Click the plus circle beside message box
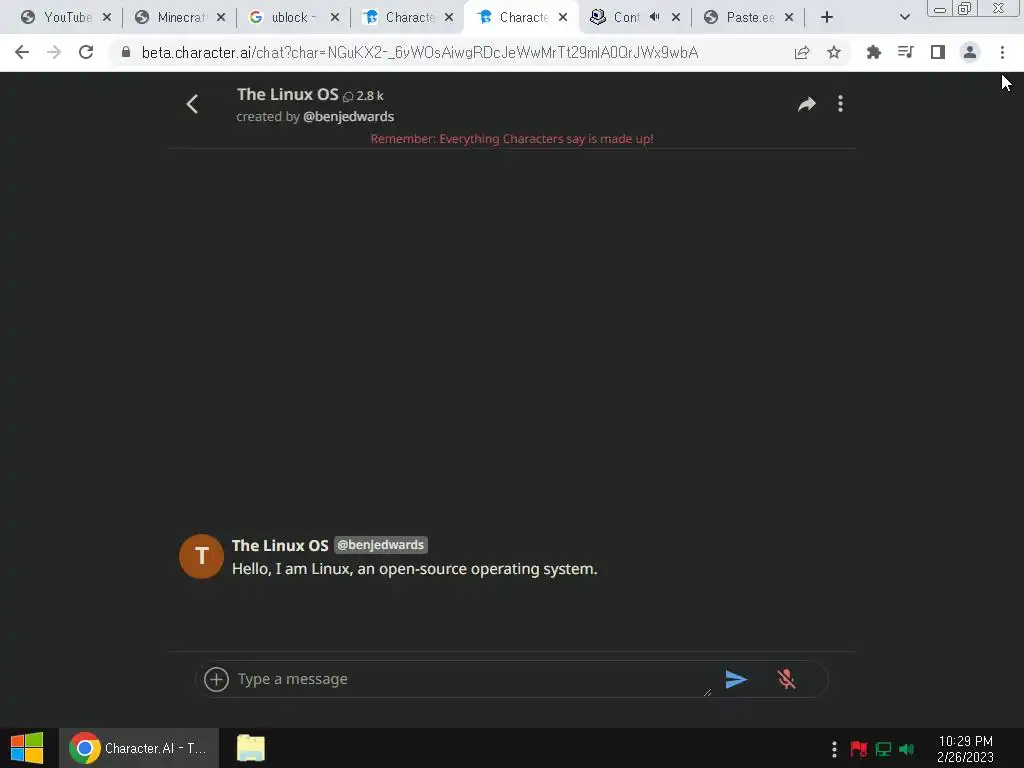Viewport: 1024px width, 768px height. [216, 679]
